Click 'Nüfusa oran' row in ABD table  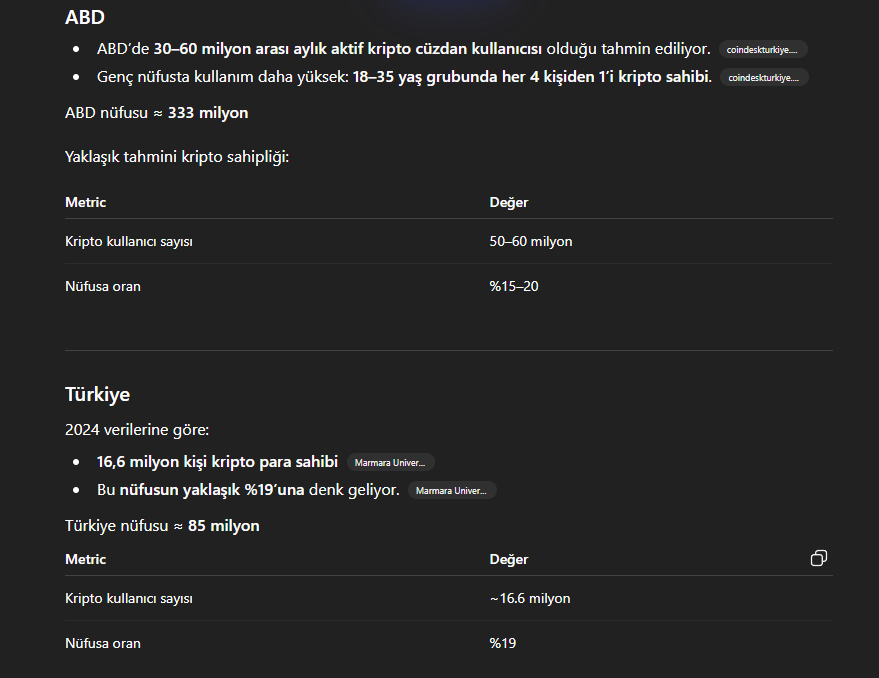coord(448,286)
